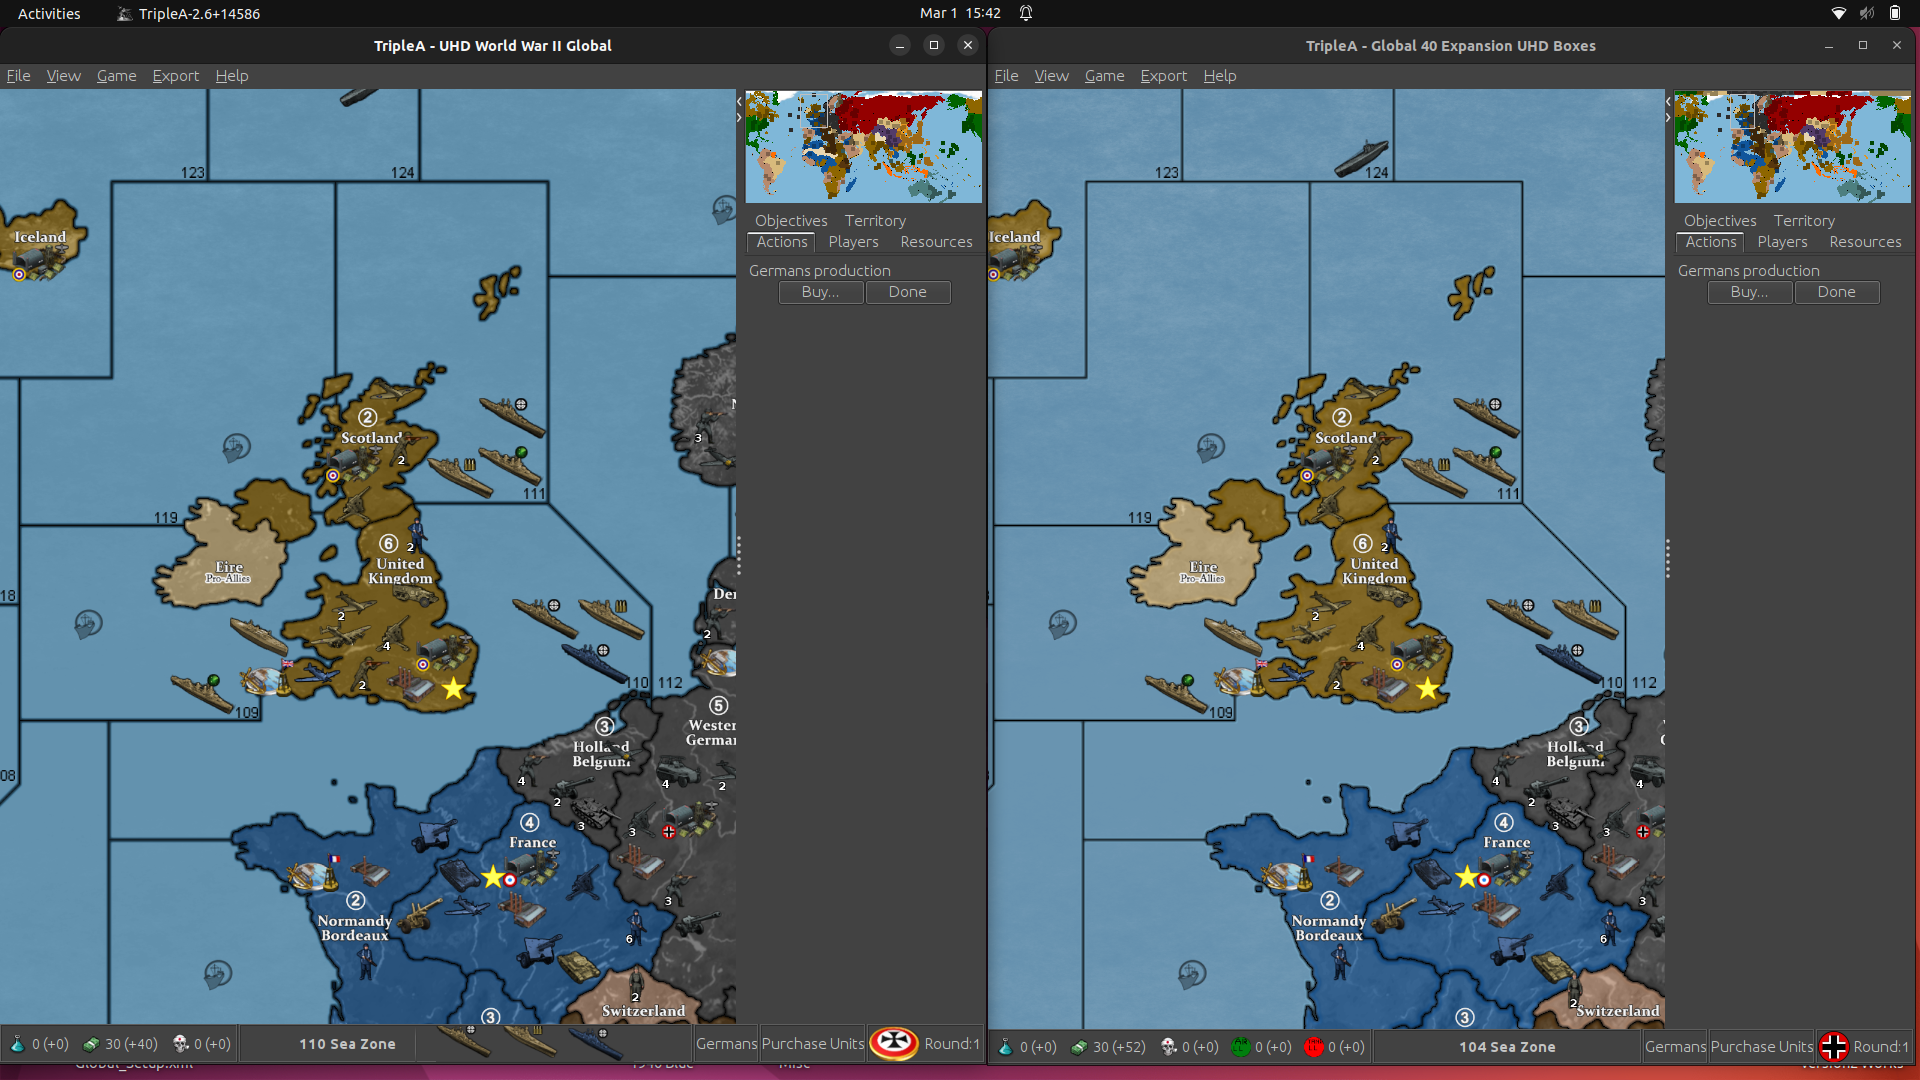Click German cross roundel on map in left window
The height and width of the screenshot is (1080, 1920).
pos(668,832)
